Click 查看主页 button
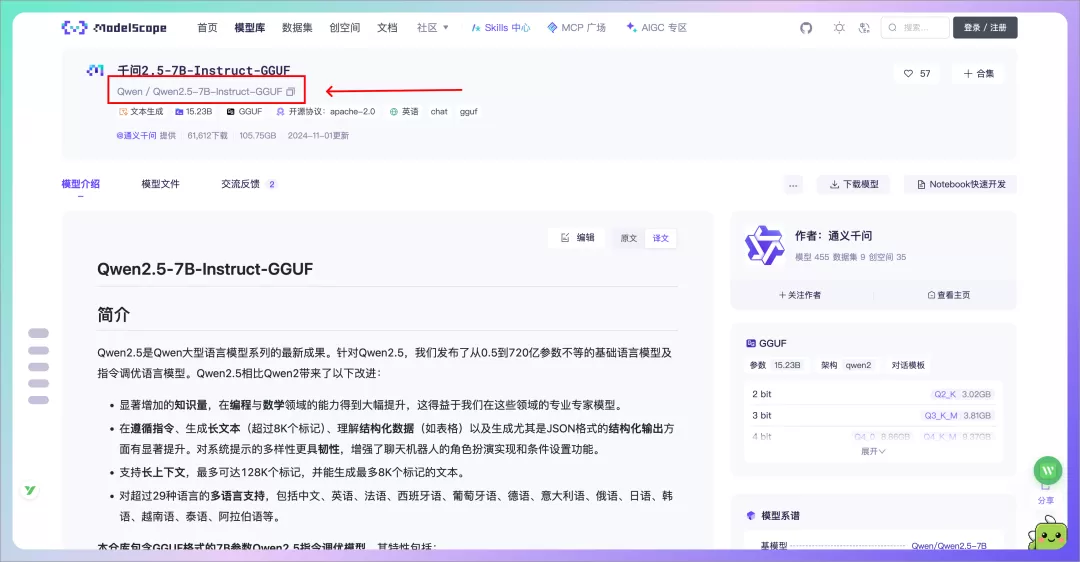This screenshot has width=1080, height=562. 948,295
